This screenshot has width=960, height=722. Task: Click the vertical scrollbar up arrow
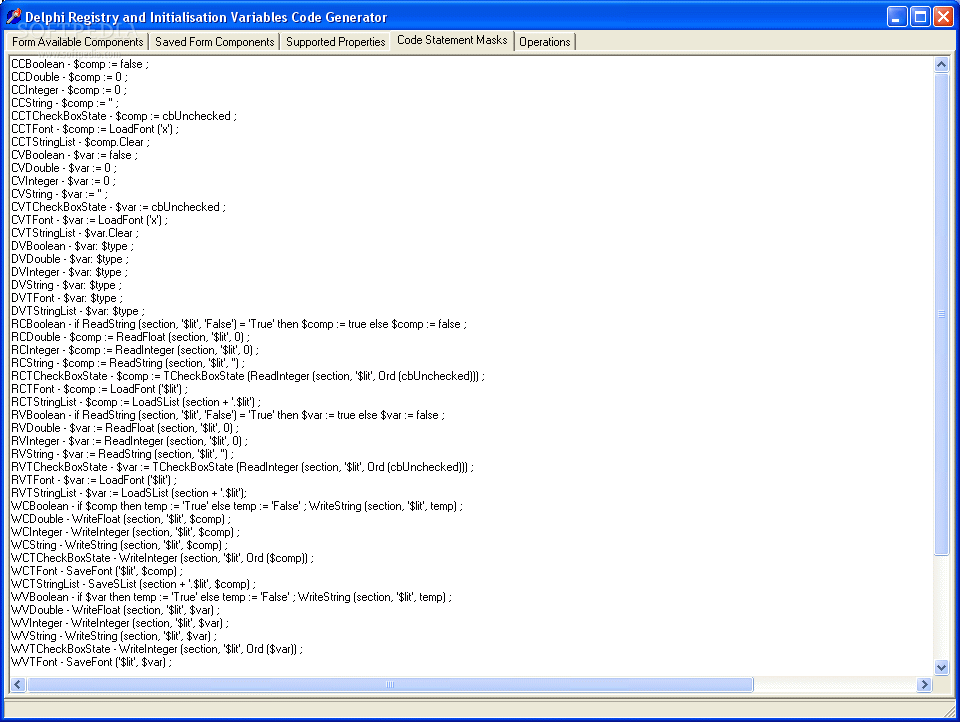pyautogui.click(x=941, y=64)
